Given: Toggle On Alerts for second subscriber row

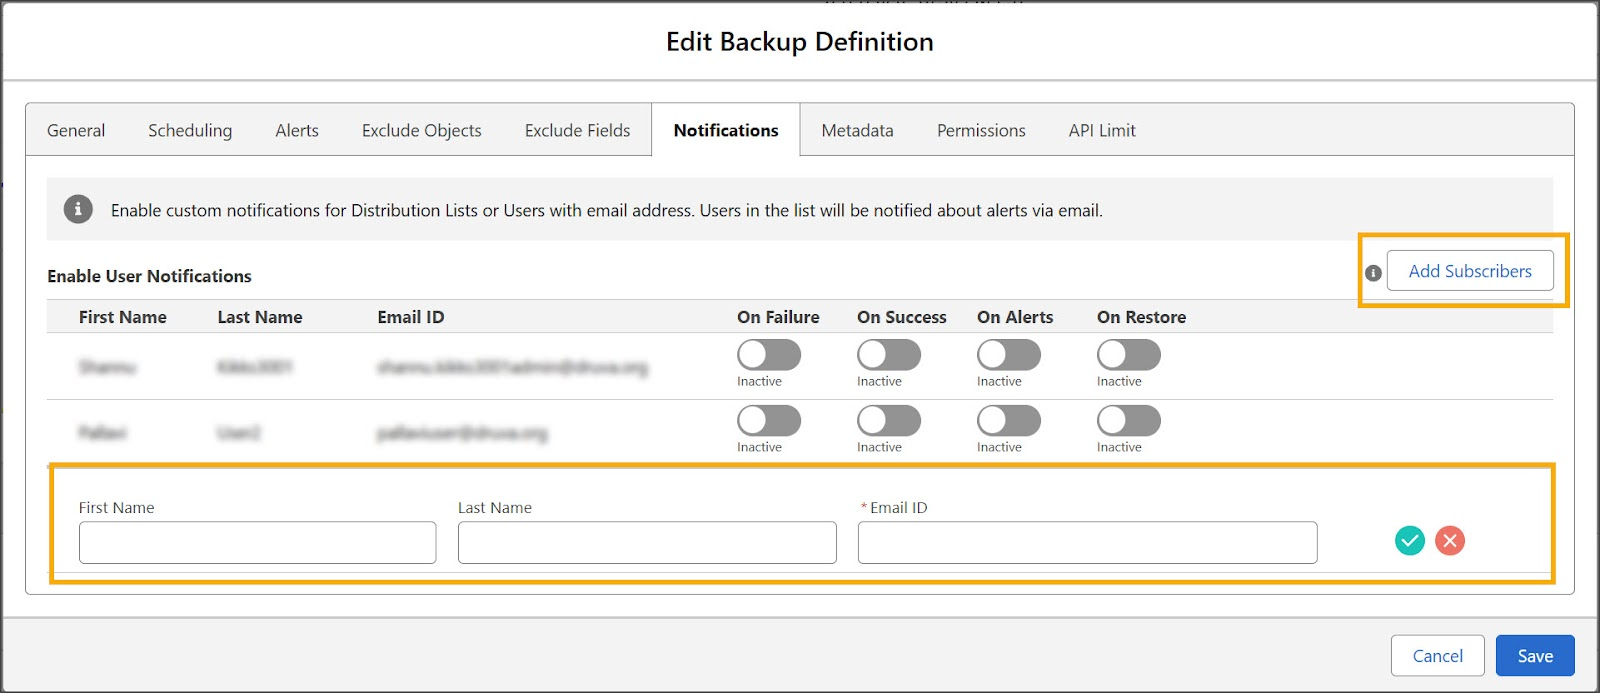Looking at the screenshot, I should pos(1008,421).
